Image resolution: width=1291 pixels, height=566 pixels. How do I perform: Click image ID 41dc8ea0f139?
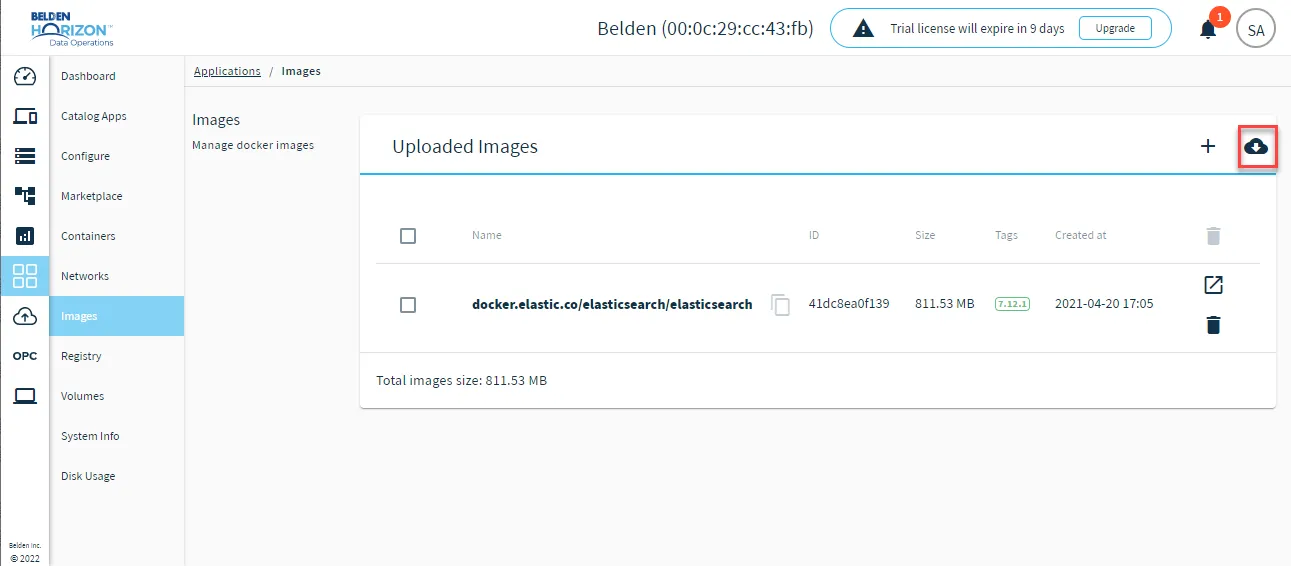(x=849, y=303)
